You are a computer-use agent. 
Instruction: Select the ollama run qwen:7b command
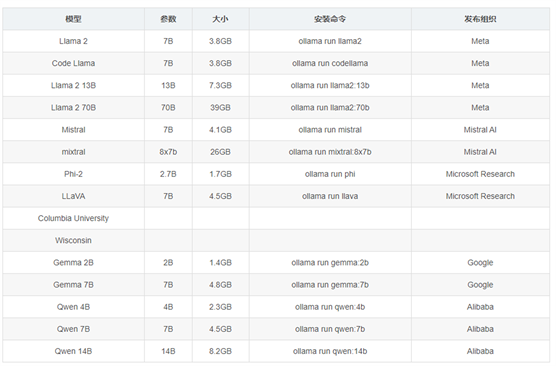[x=330, y=329]
